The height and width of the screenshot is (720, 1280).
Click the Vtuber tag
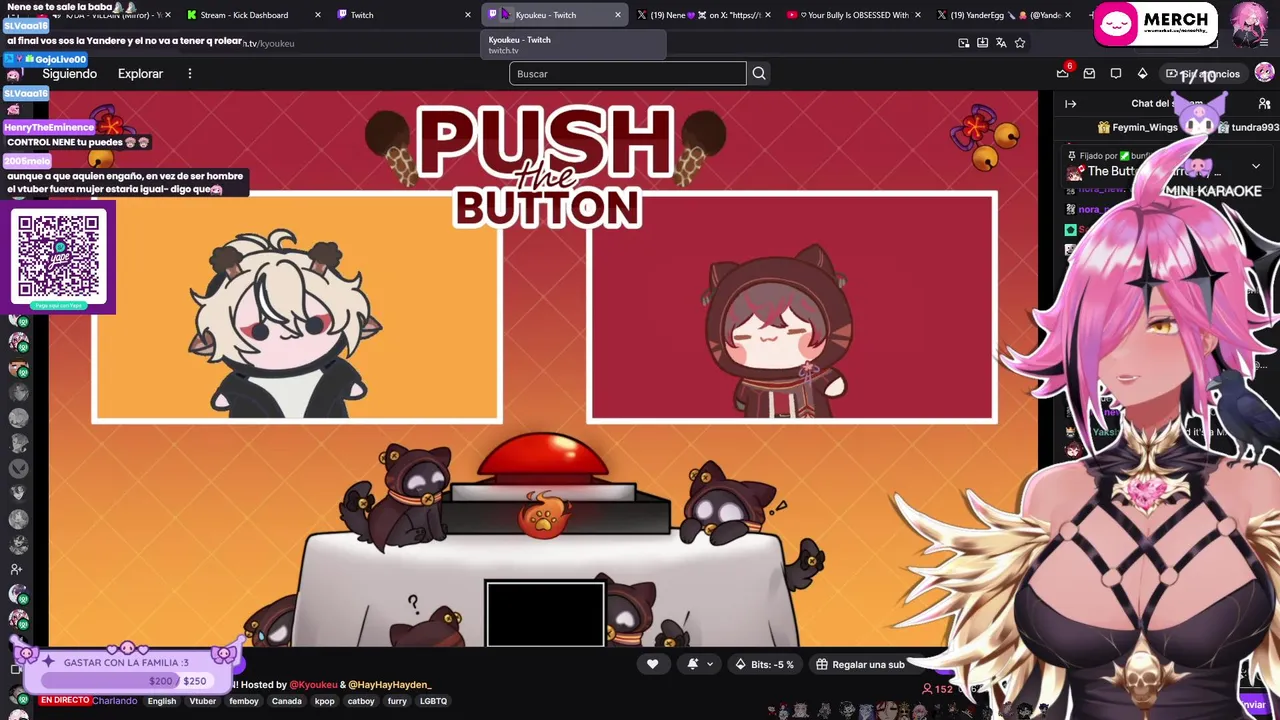pyautogui.click(x=203, y=701)
